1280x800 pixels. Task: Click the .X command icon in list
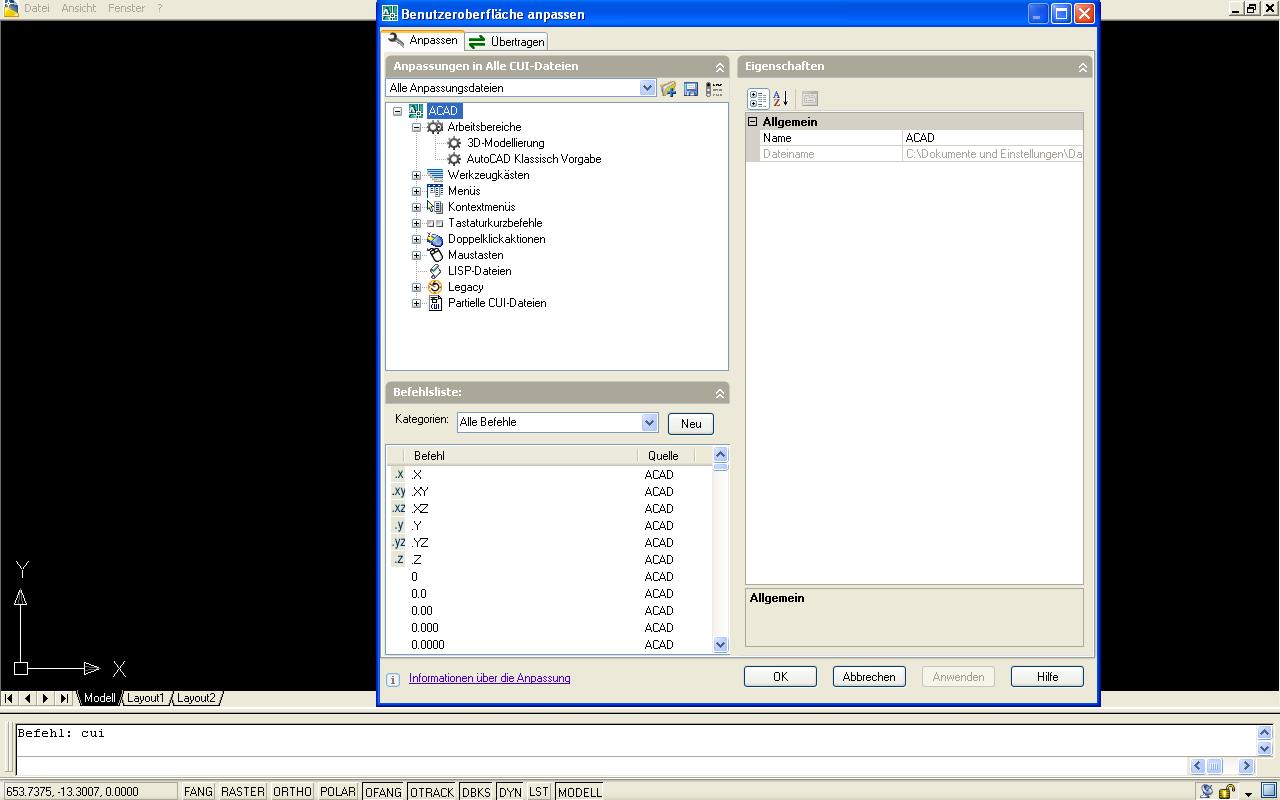coord(398,475)
